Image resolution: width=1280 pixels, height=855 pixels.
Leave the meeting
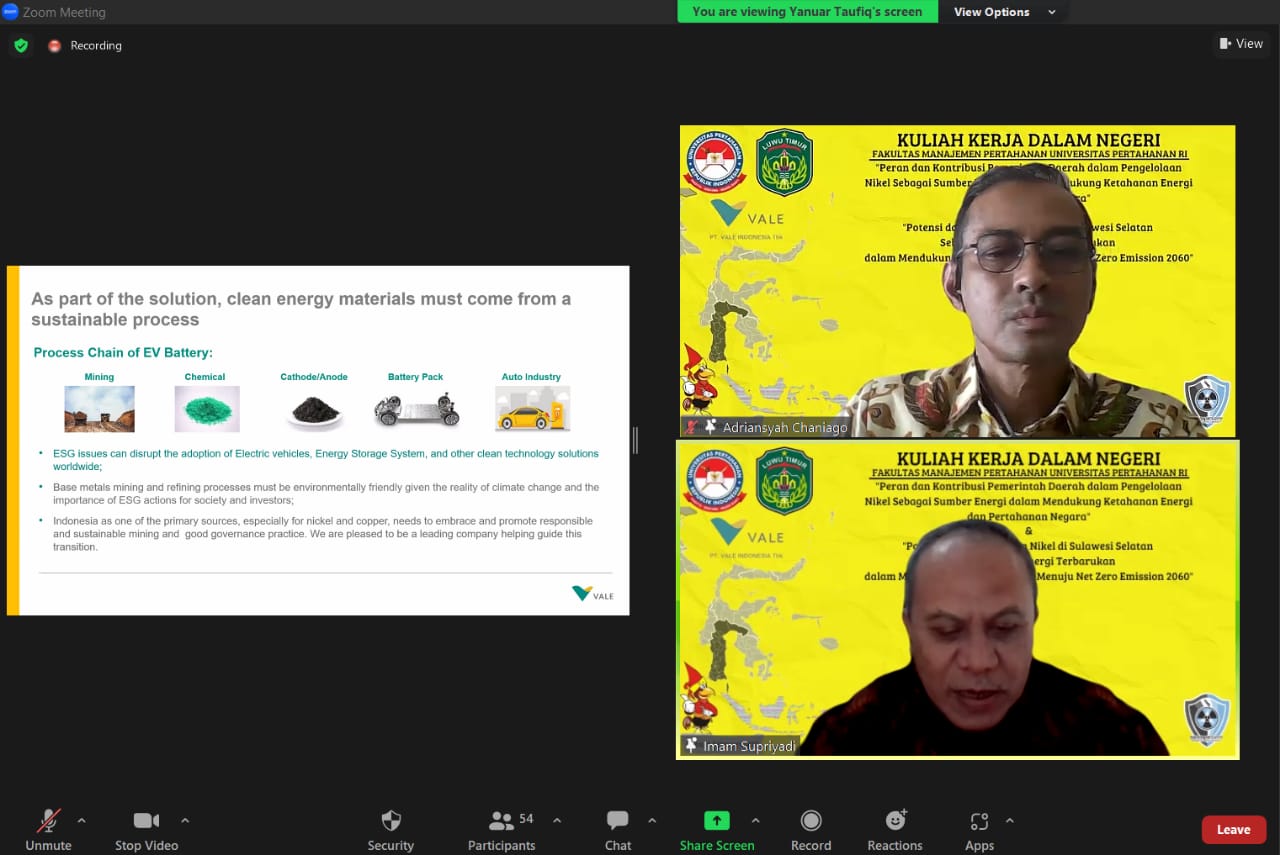pyautogui.click(x=1233, y=830)
